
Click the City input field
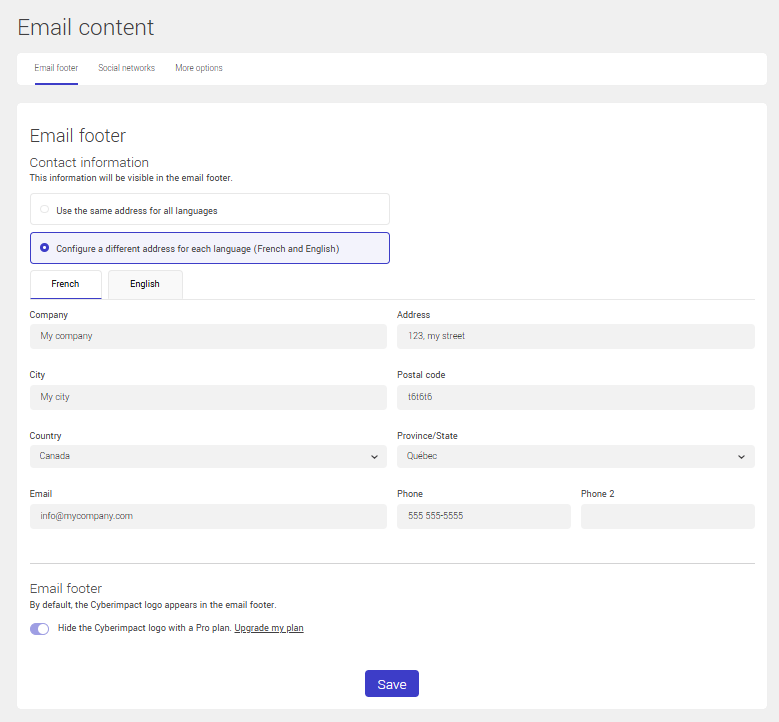point(208,397)
